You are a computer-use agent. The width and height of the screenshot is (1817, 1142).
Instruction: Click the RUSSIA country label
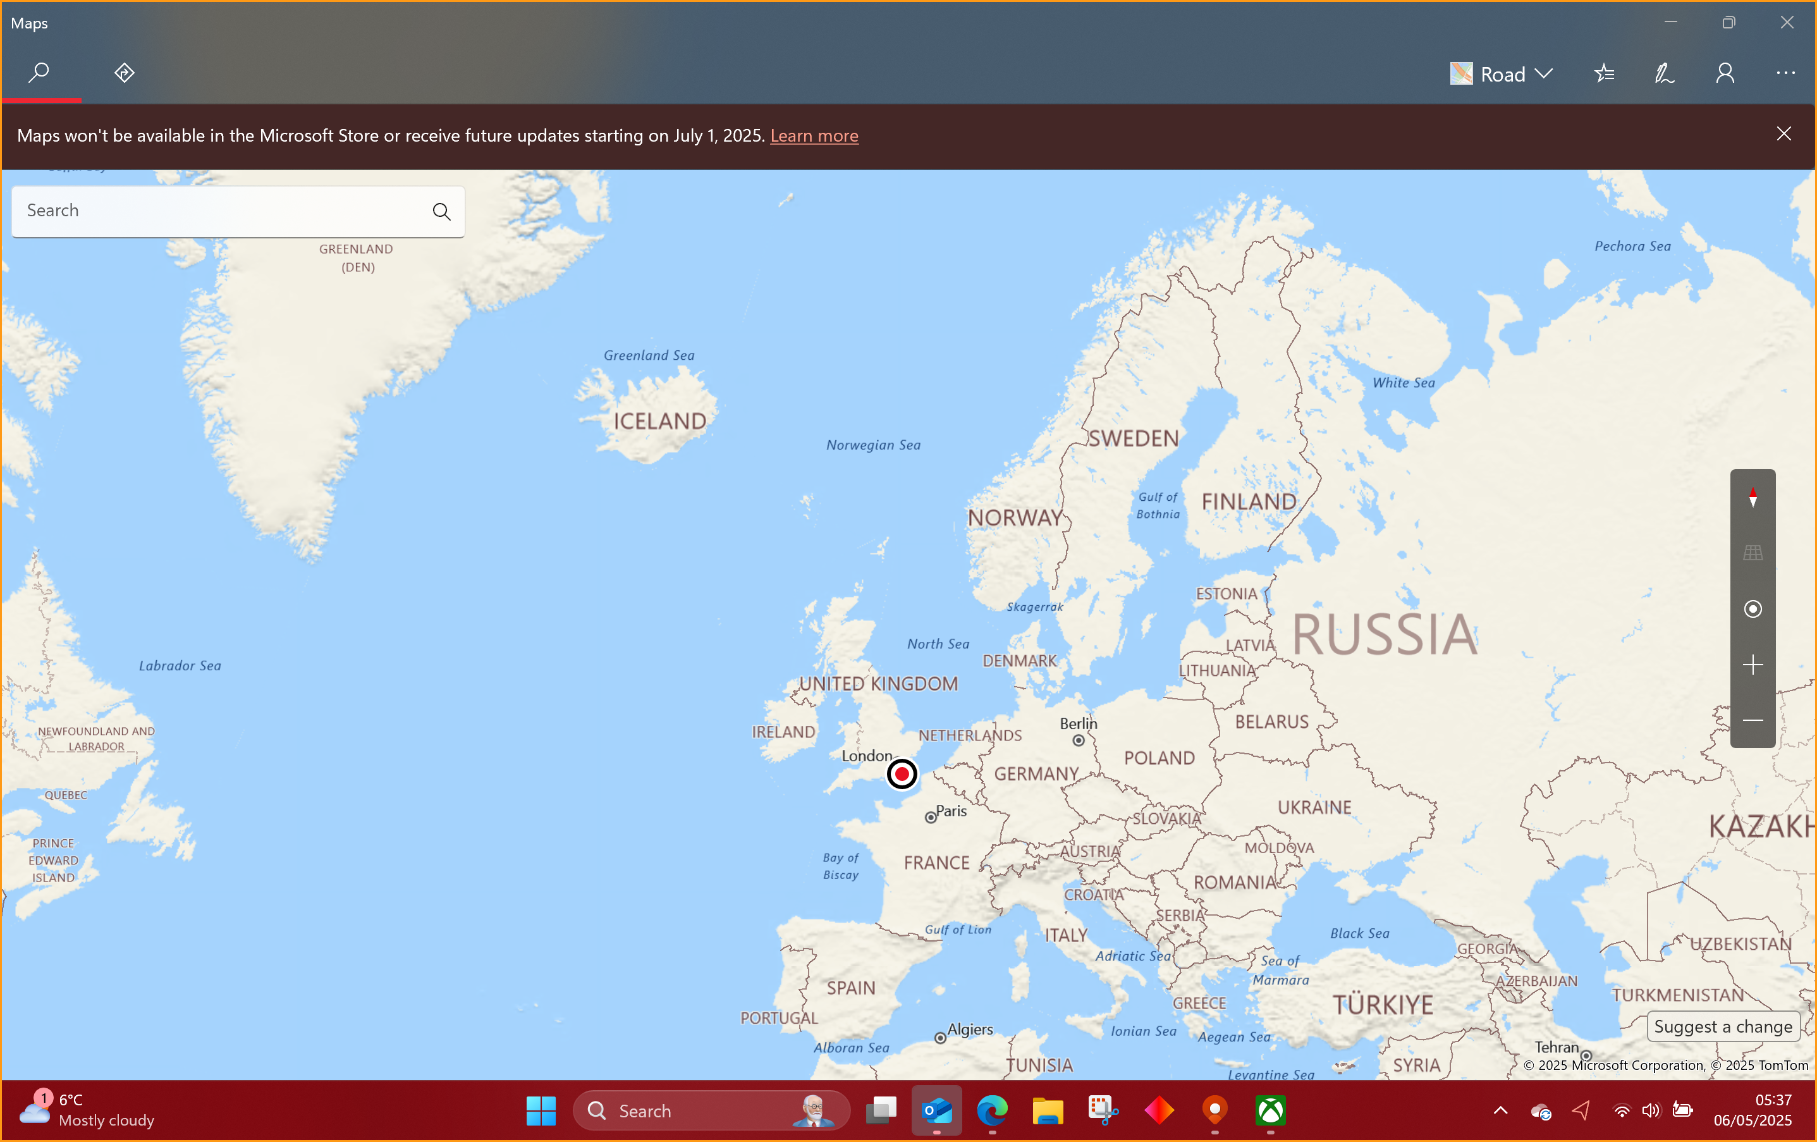click(x=1385, y=635)
